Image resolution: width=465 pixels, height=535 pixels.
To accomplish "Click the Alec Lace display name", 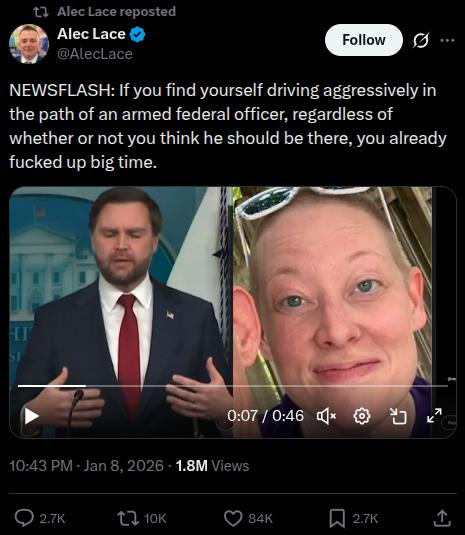I will click(91, 34).
